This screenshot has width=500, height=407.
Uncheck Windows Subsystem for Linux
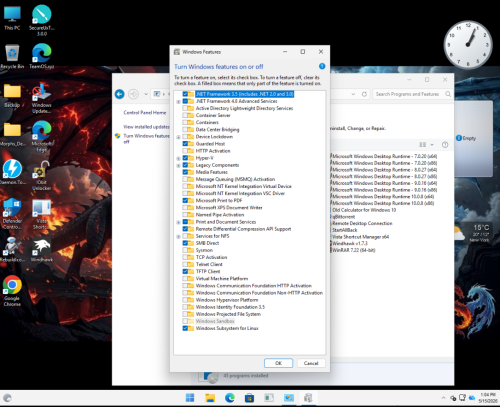(x=185, y=328)
